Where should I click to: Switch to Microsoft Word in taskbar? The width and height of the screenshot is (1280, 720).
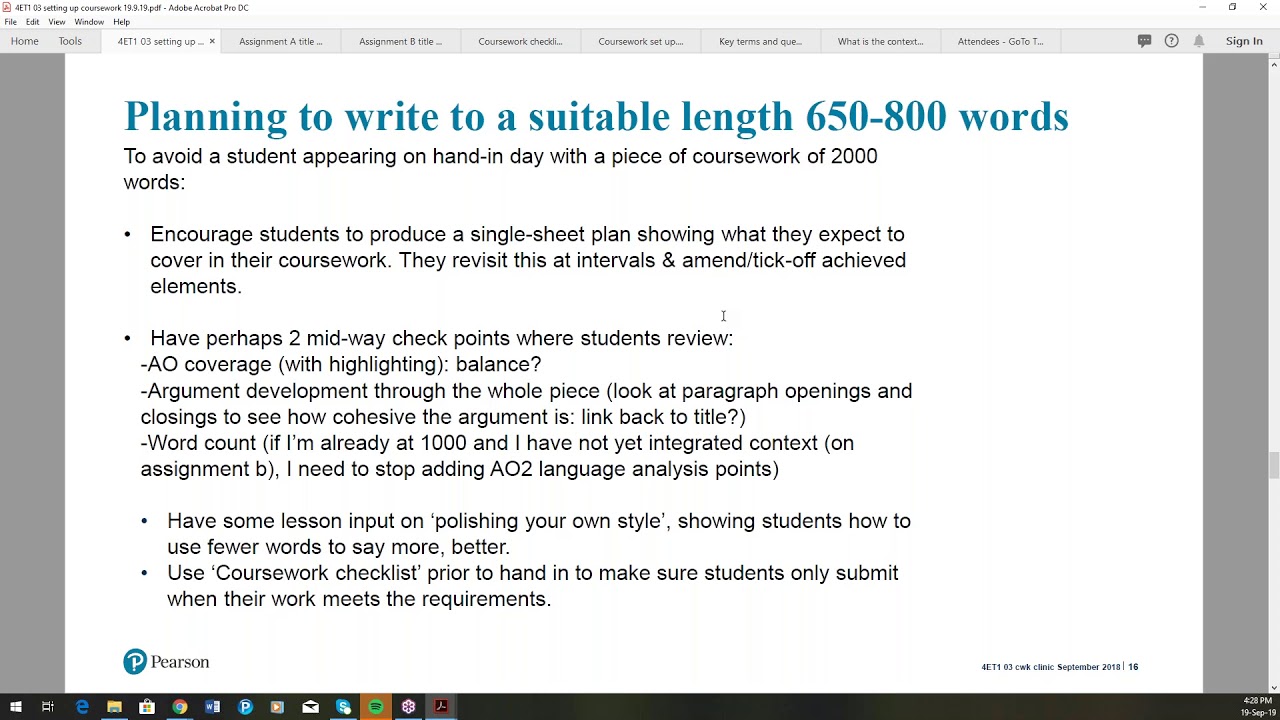pos(212,707)
